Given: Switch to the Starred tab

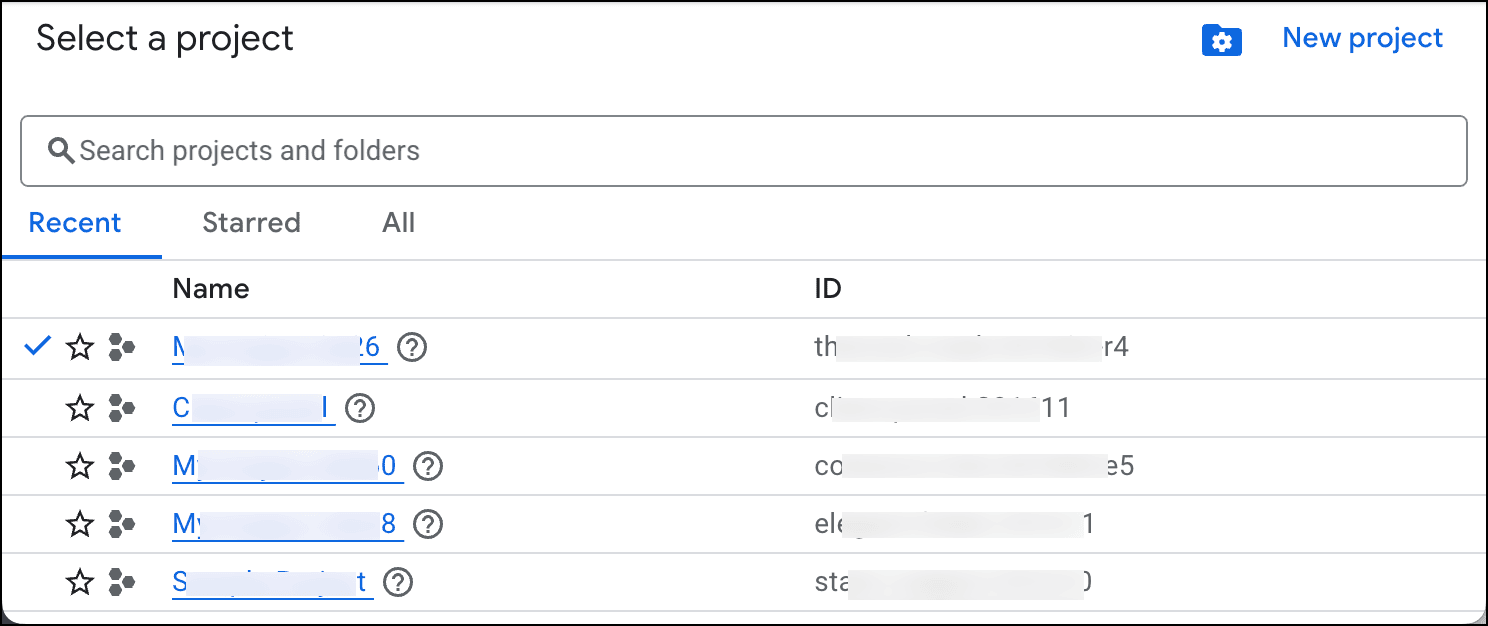Looking at the screenshot, I should (x=251, y=222).
